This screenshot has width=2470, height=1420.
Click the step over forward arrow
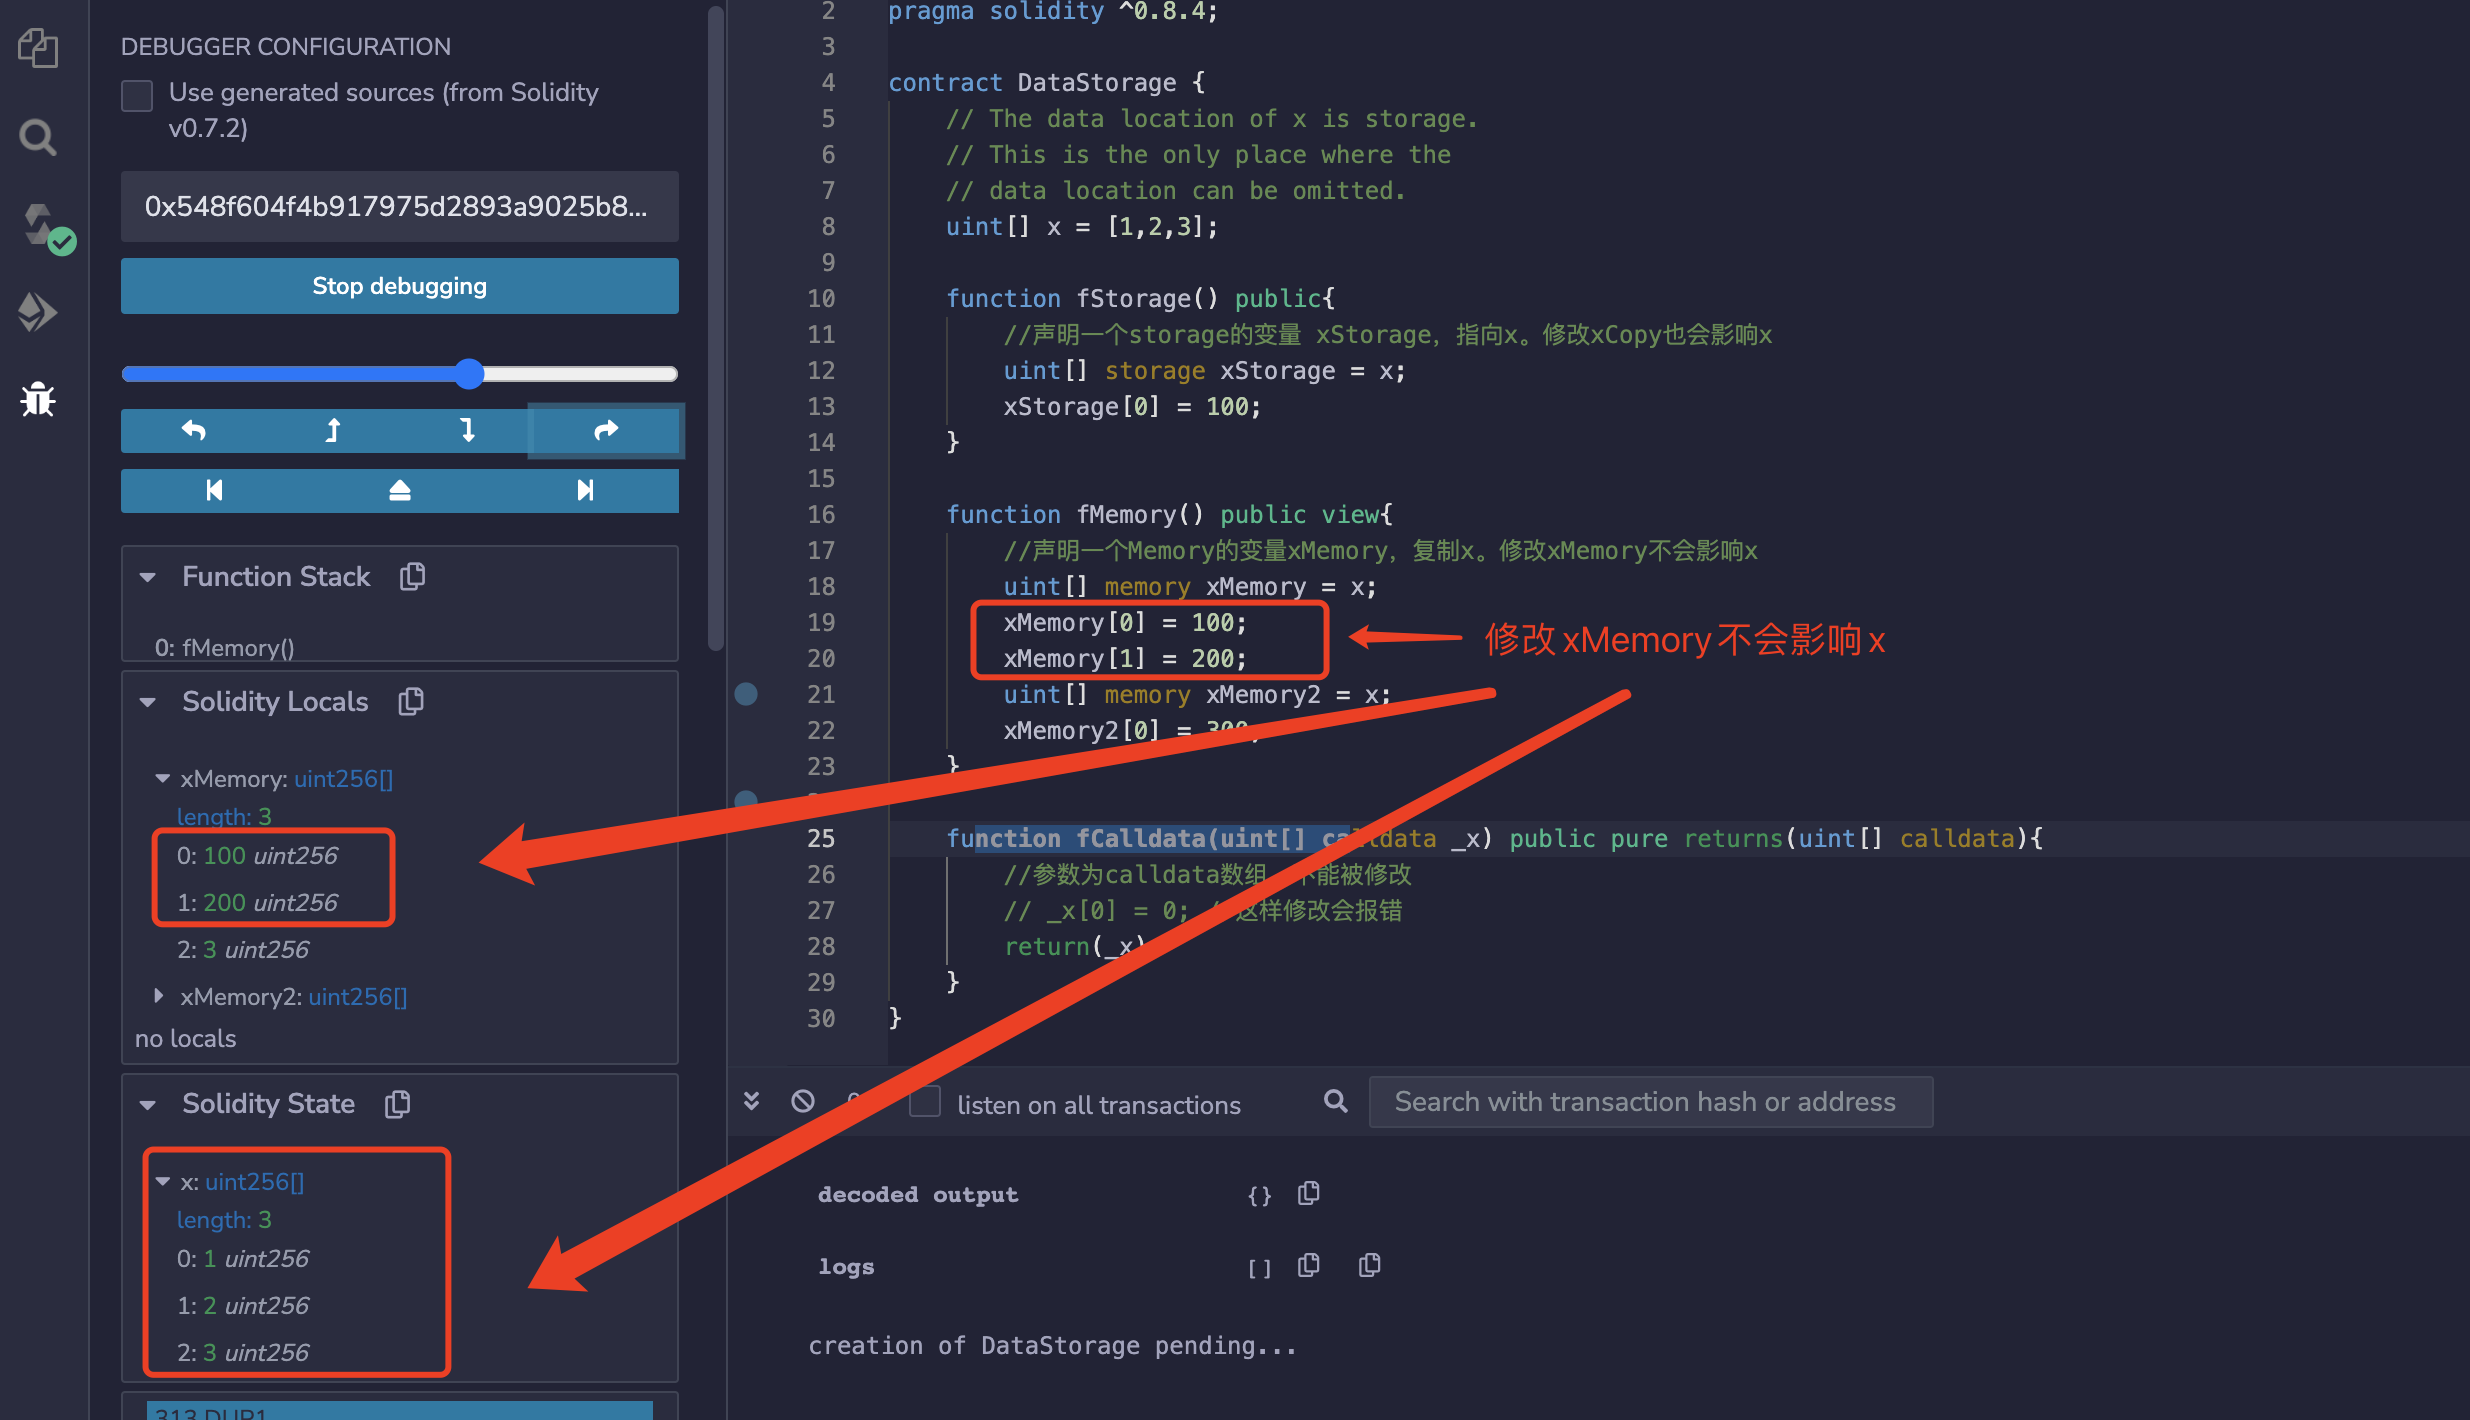(x=606, y=430)
